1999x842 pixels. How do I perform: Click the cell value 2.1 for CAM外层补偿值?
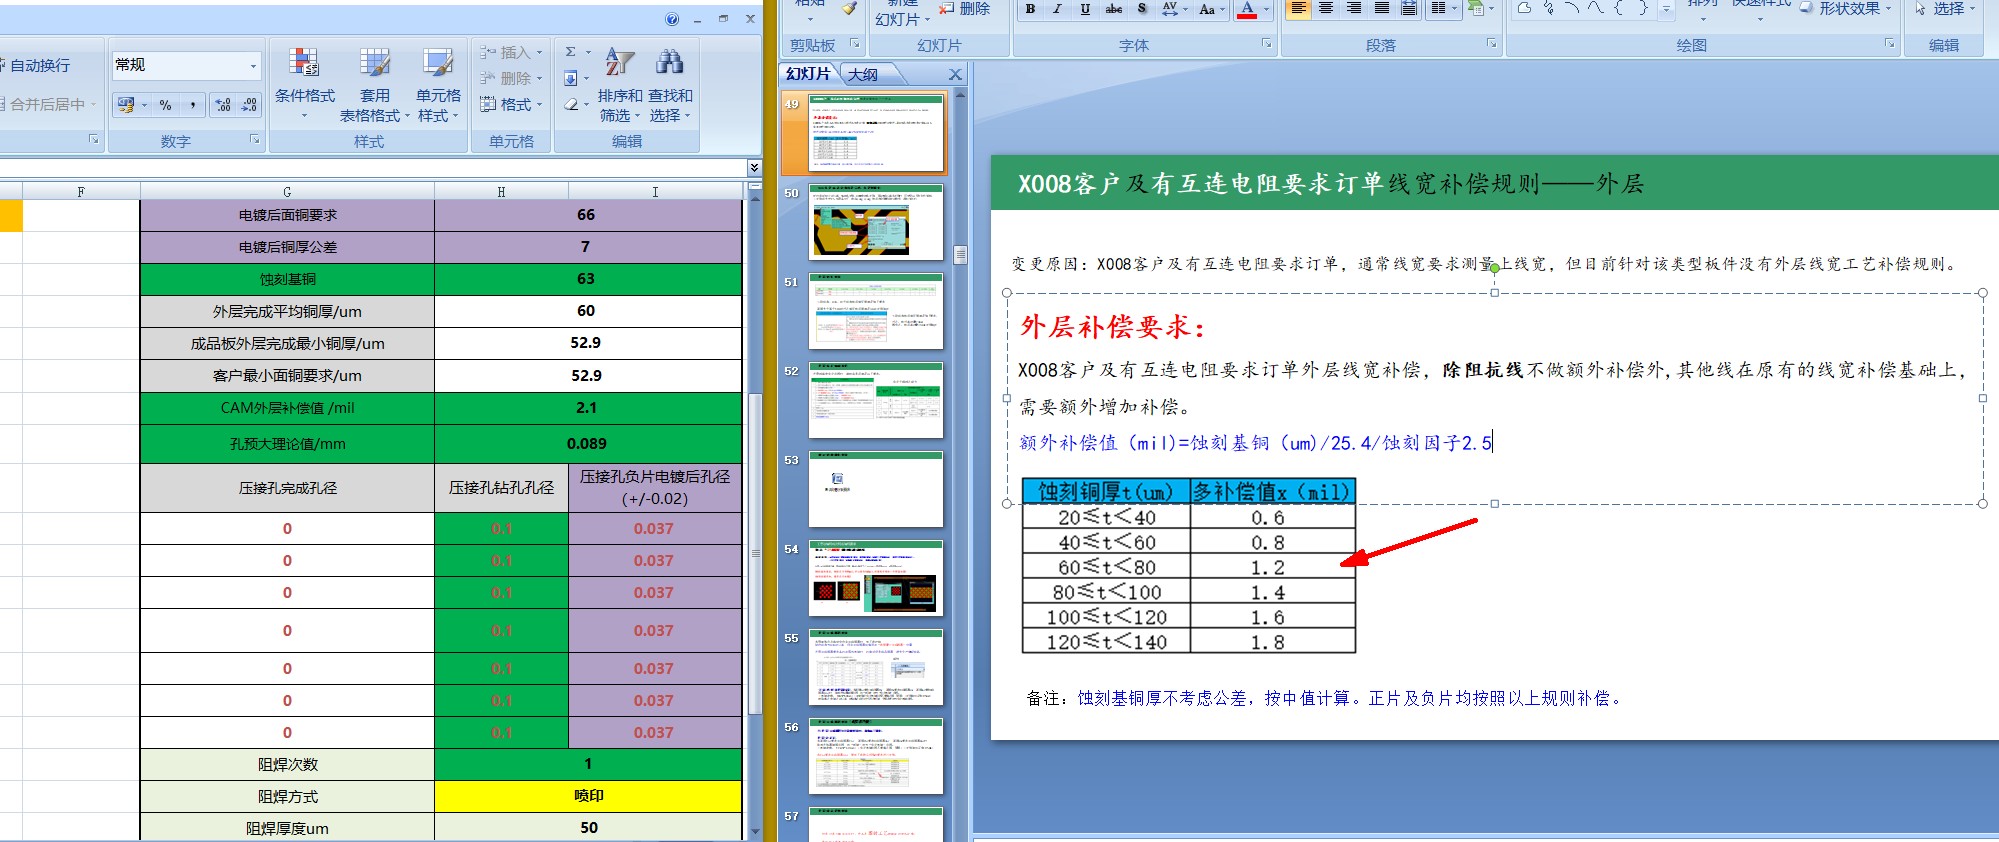(588, 408)
